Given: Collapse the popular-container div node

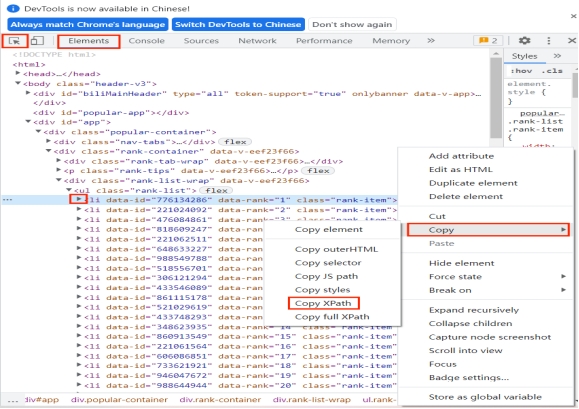Looking at the screenshot, I should pyautogui.click(x=38, y=132).
